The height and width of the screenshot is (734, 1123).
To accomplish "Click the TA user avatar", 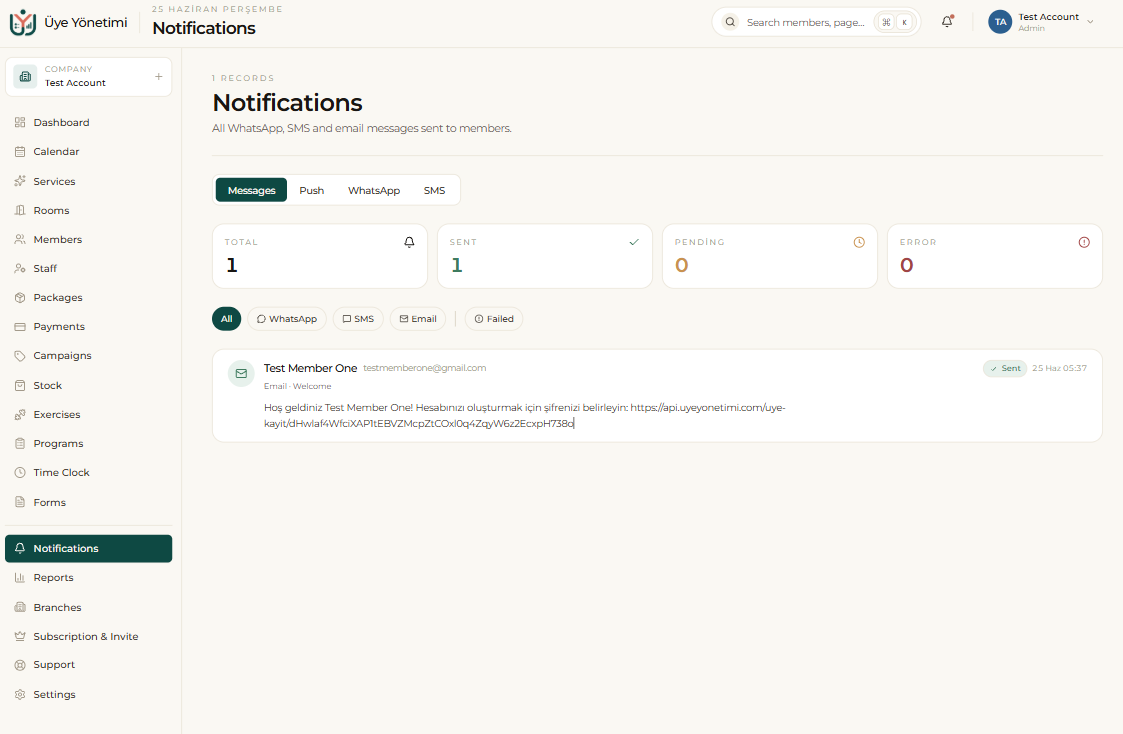I will tap(1000, 22).
